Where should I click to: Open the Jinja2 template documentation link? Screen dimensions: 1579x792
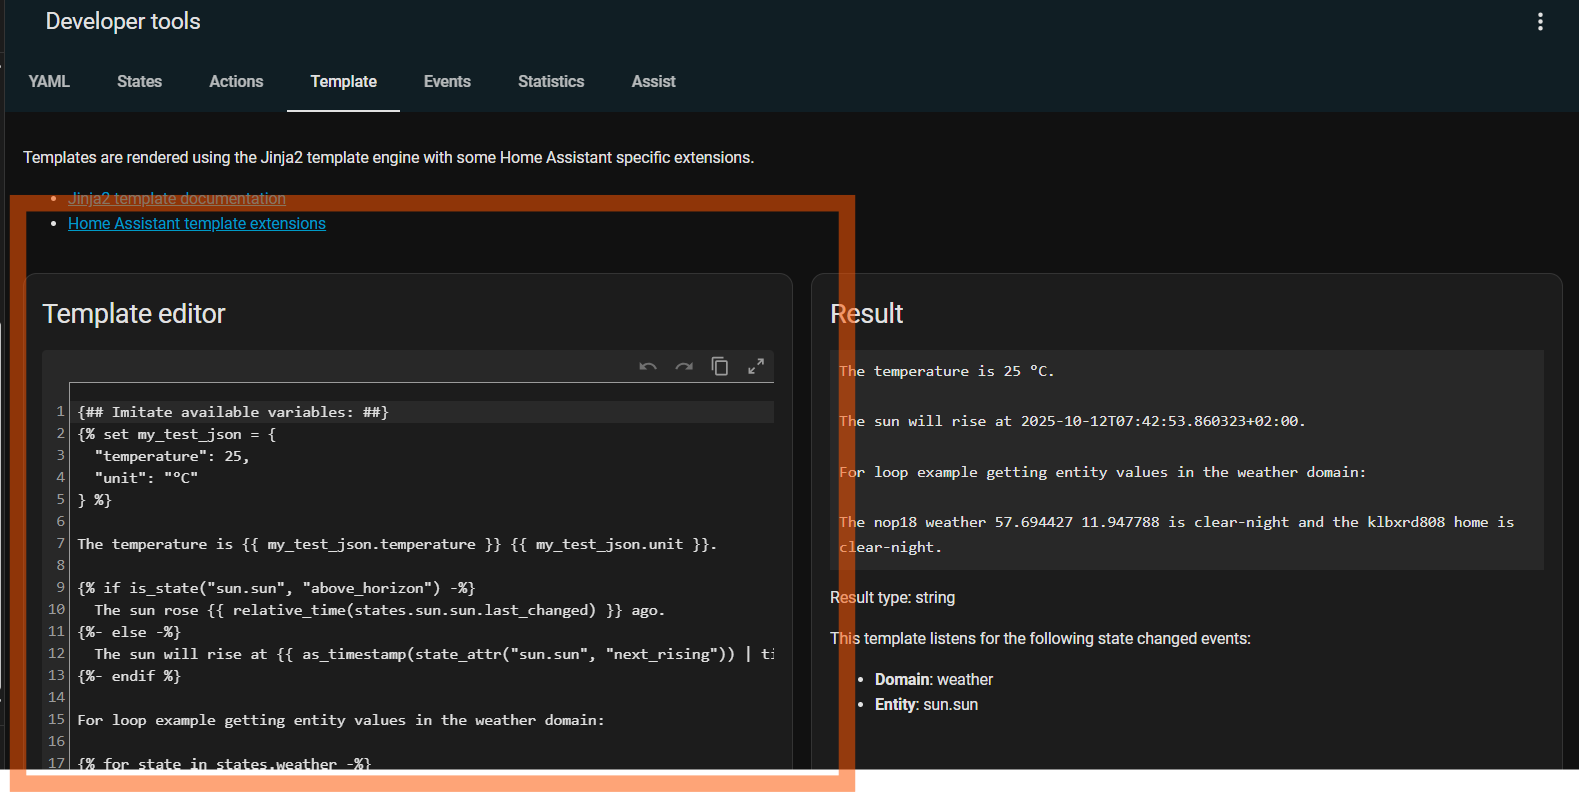coord(177,199)
